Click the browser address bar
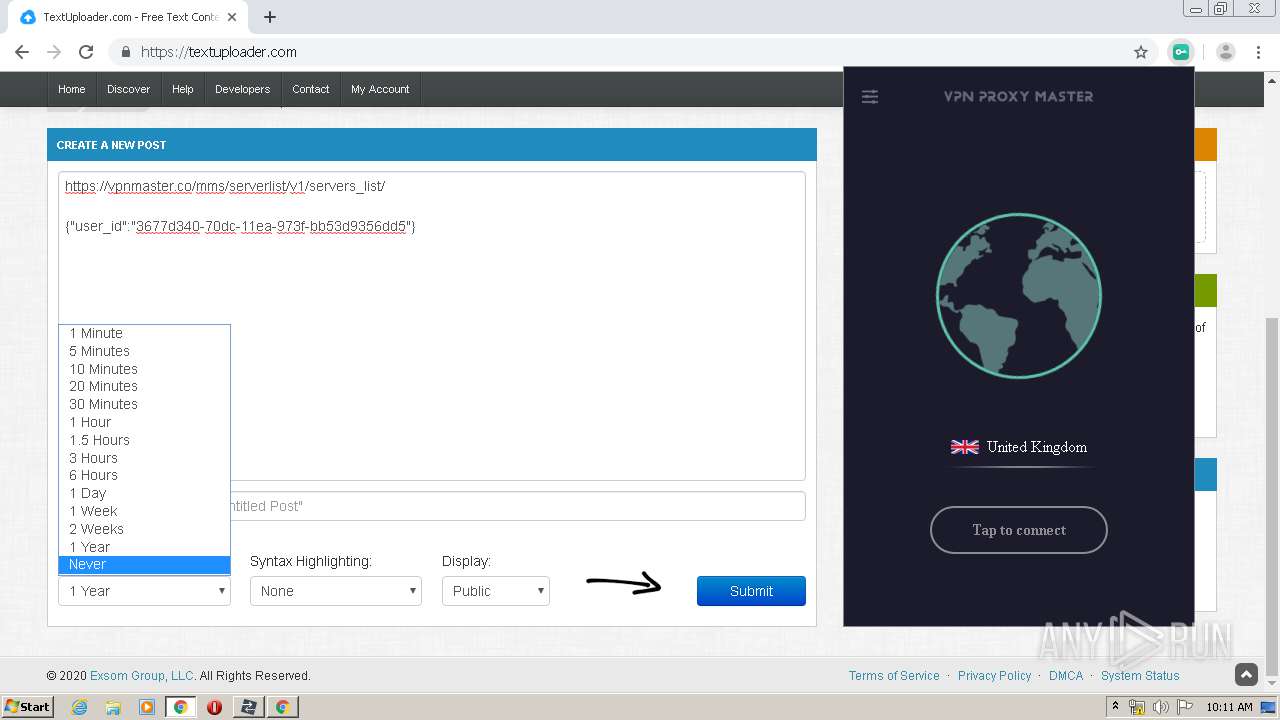Image resolution: width=1280 pixels, height=720 pixels. click(x=630, y=52)
